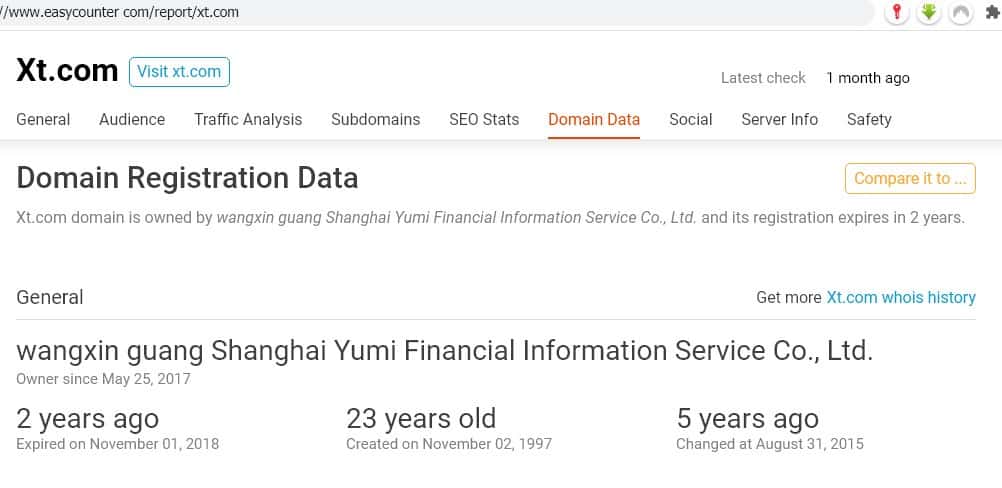Switch to the Social tab

click(691, 119)
